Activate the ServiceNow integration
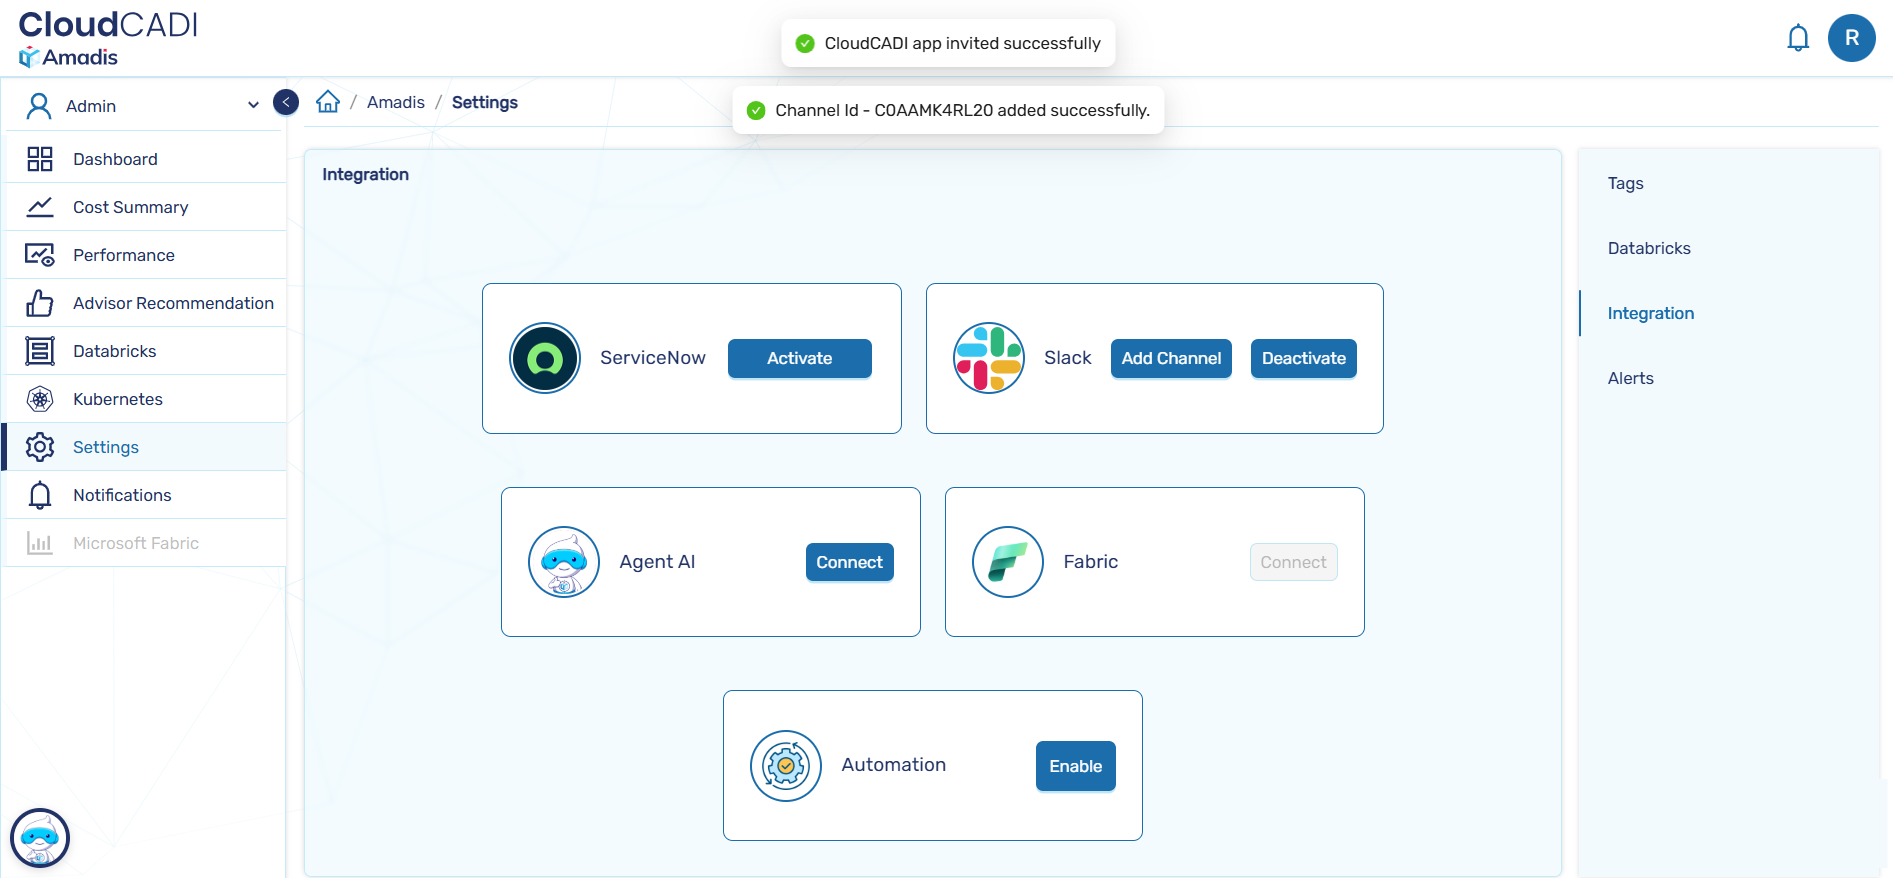 (799, 358)
